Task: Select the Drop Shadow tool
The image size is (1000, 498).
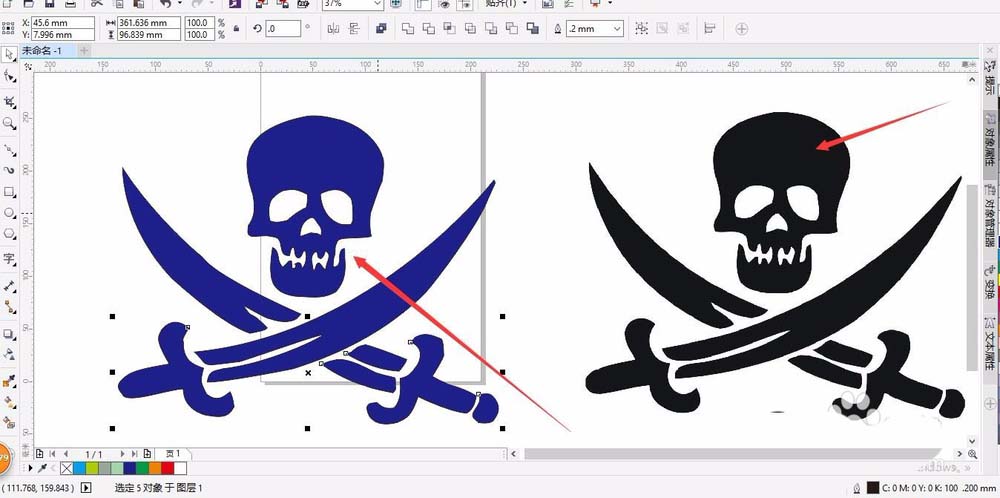Action: [x=10, y=333]
